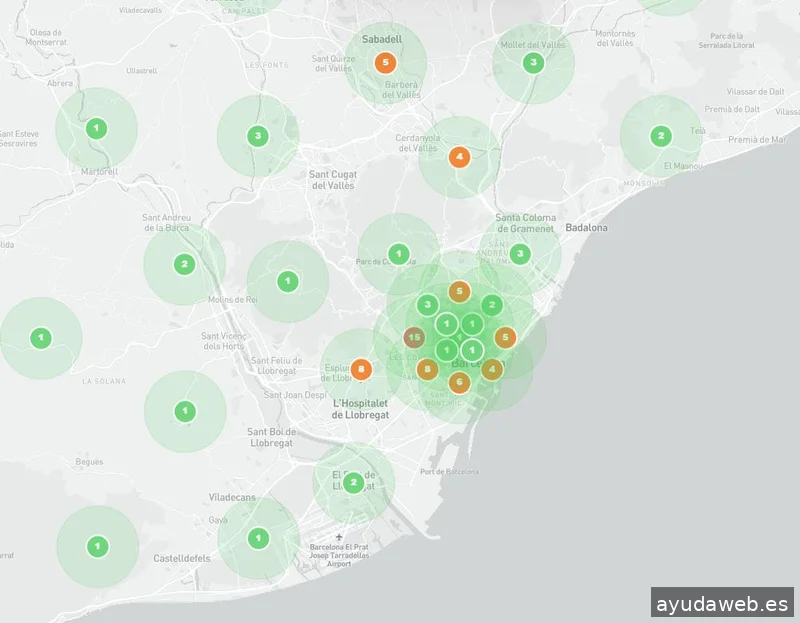Screen dimensions: 800x623
Task: Click the 6 cluster marker in Barcelona
Action: 460,382
